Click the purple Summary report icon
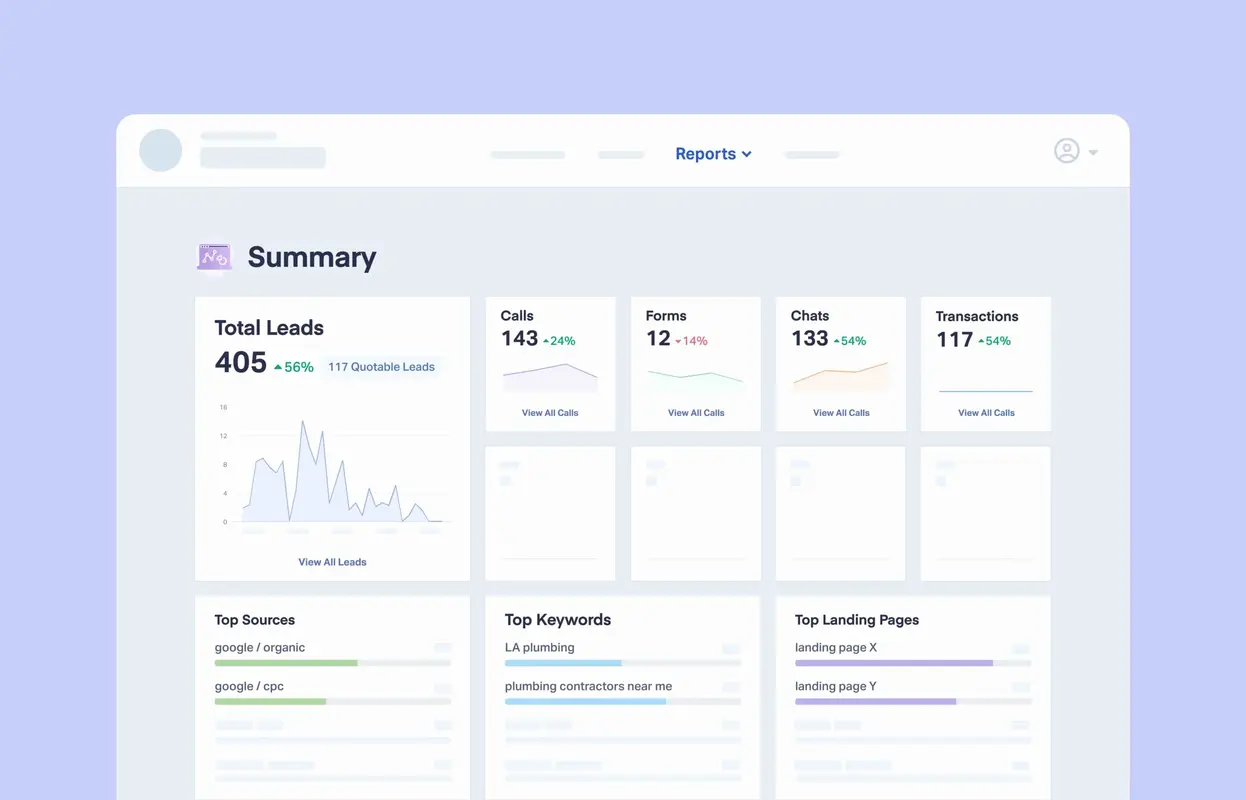This screenshot has height=800, width=1246. point(214,256)
